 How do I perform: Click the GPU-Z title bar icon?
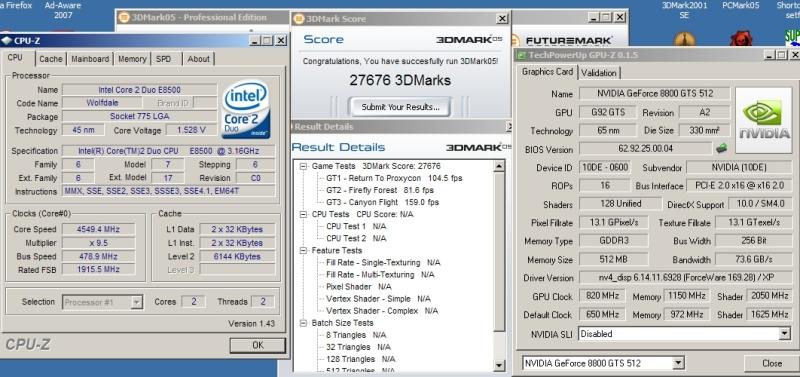click(521, 55)
